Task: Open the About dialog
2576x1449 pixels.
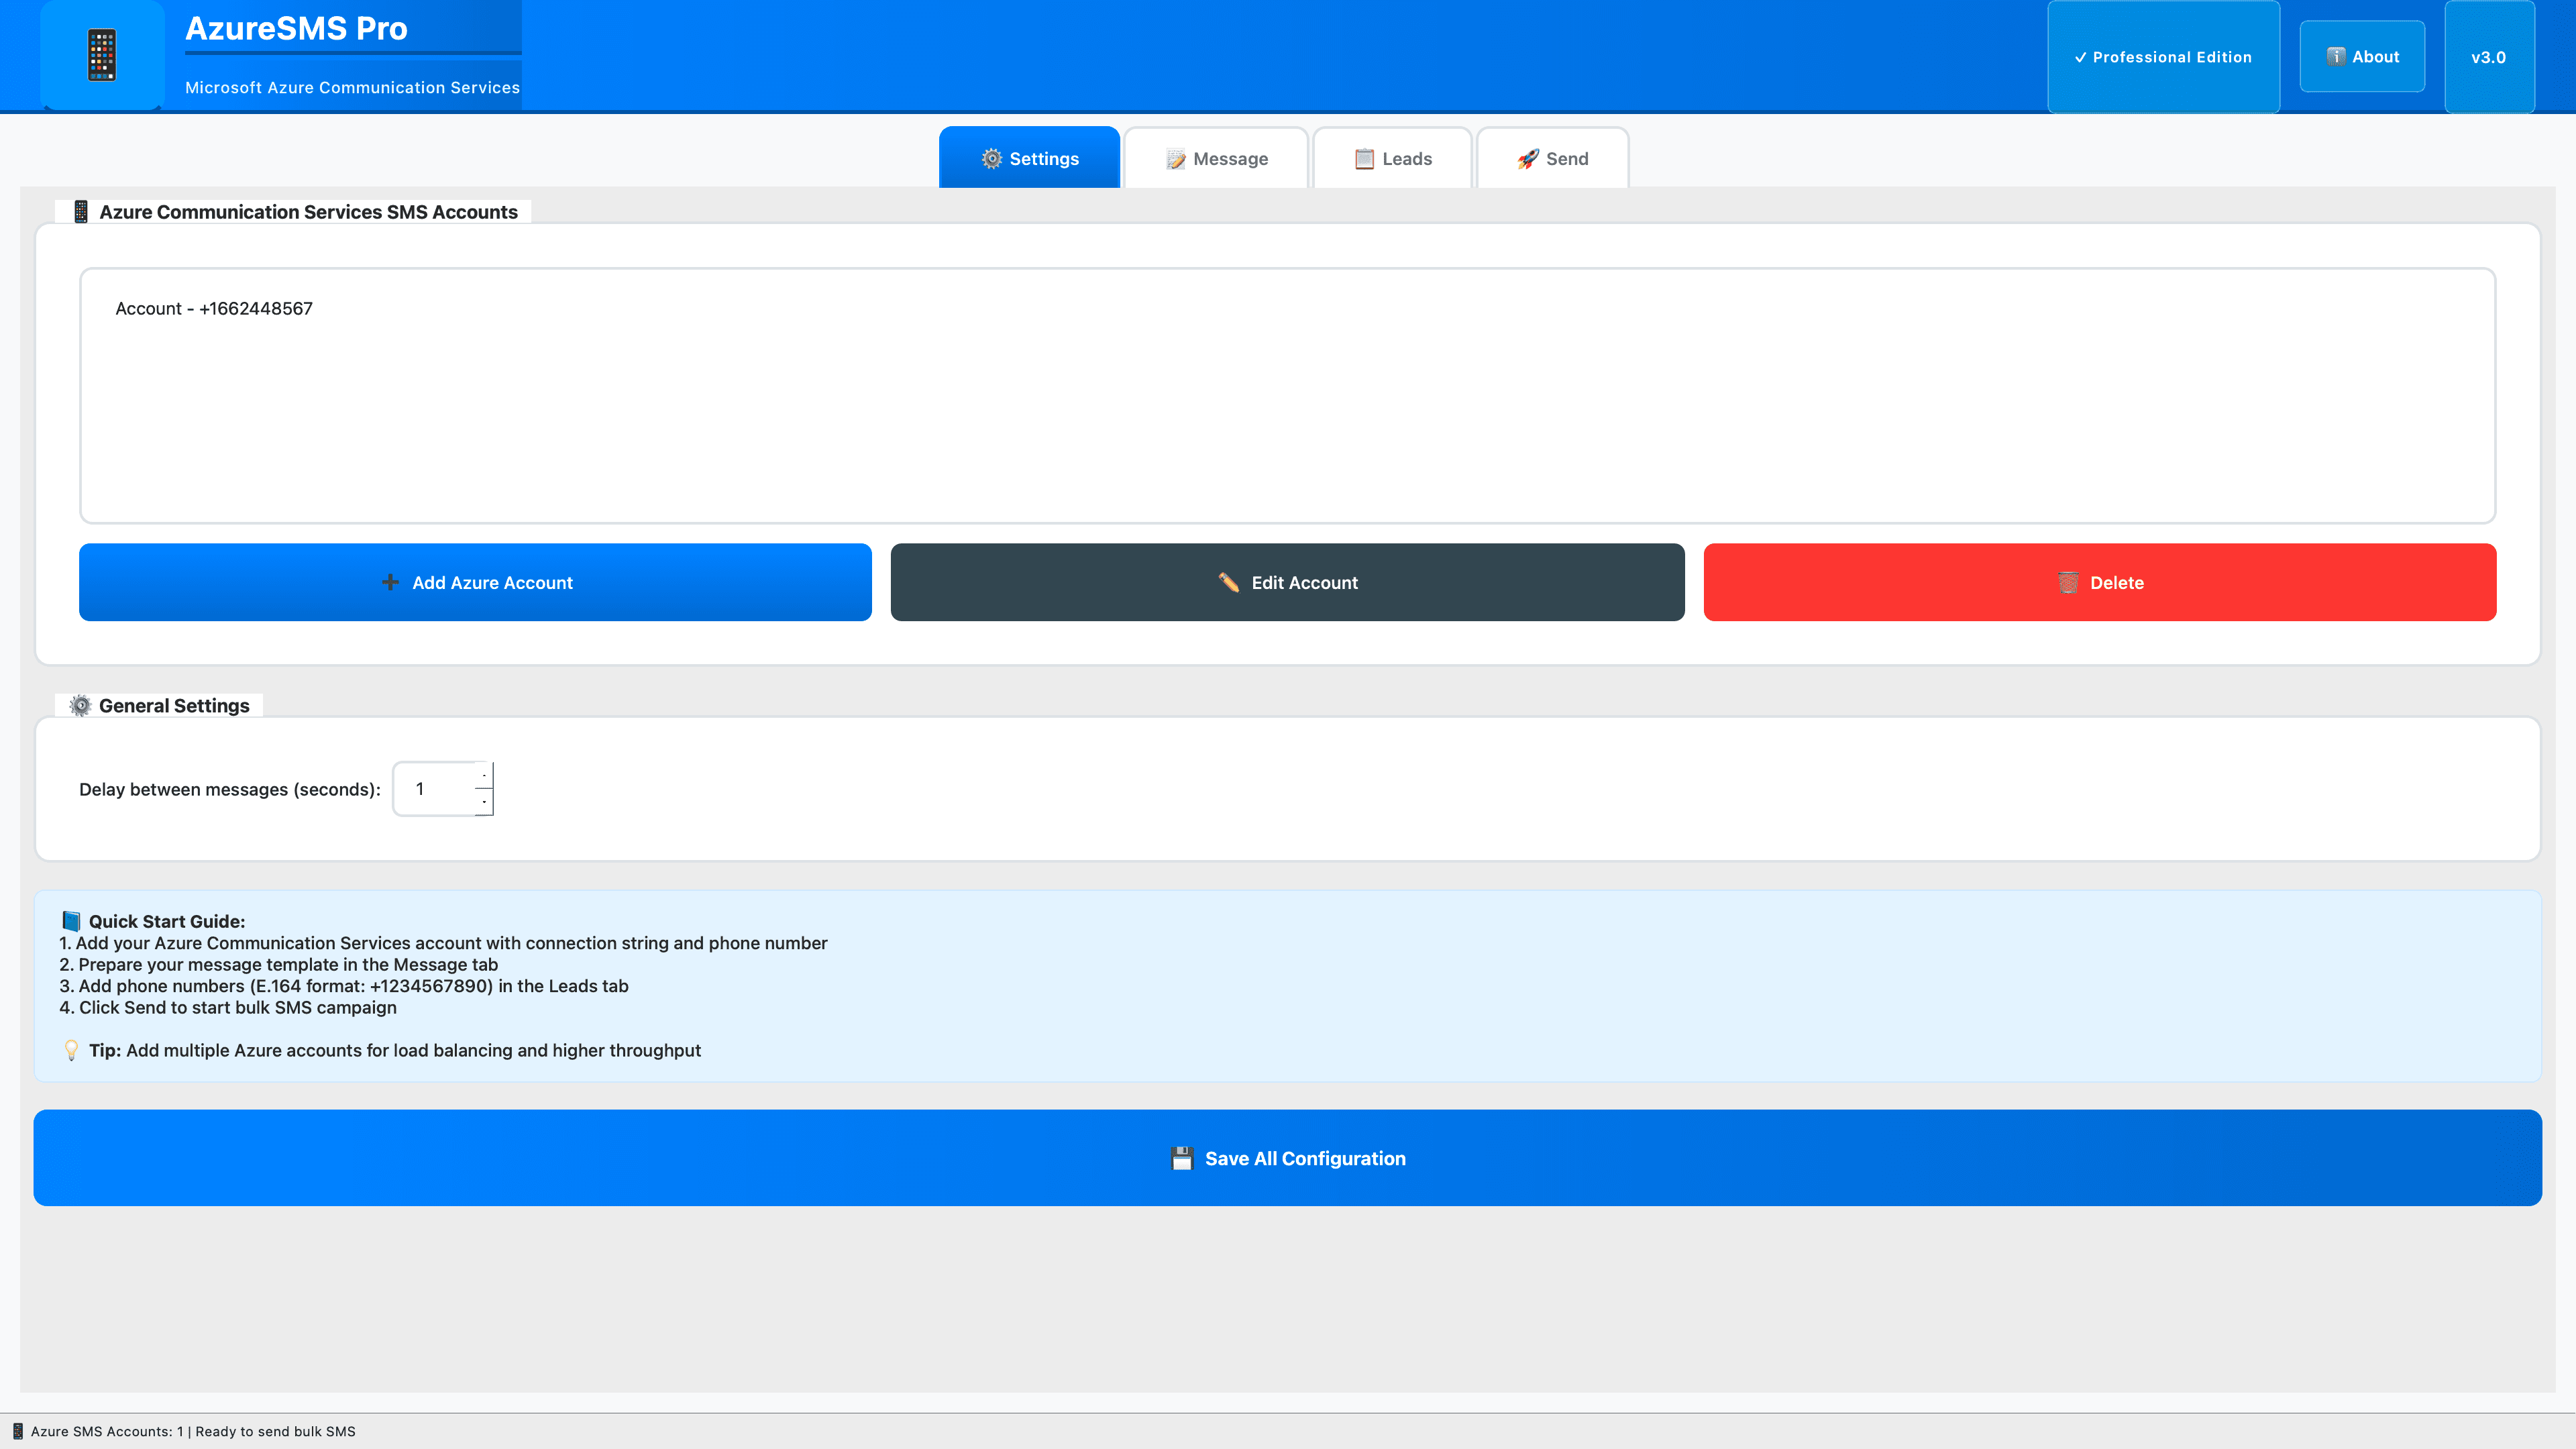Action: (2362, 57)
